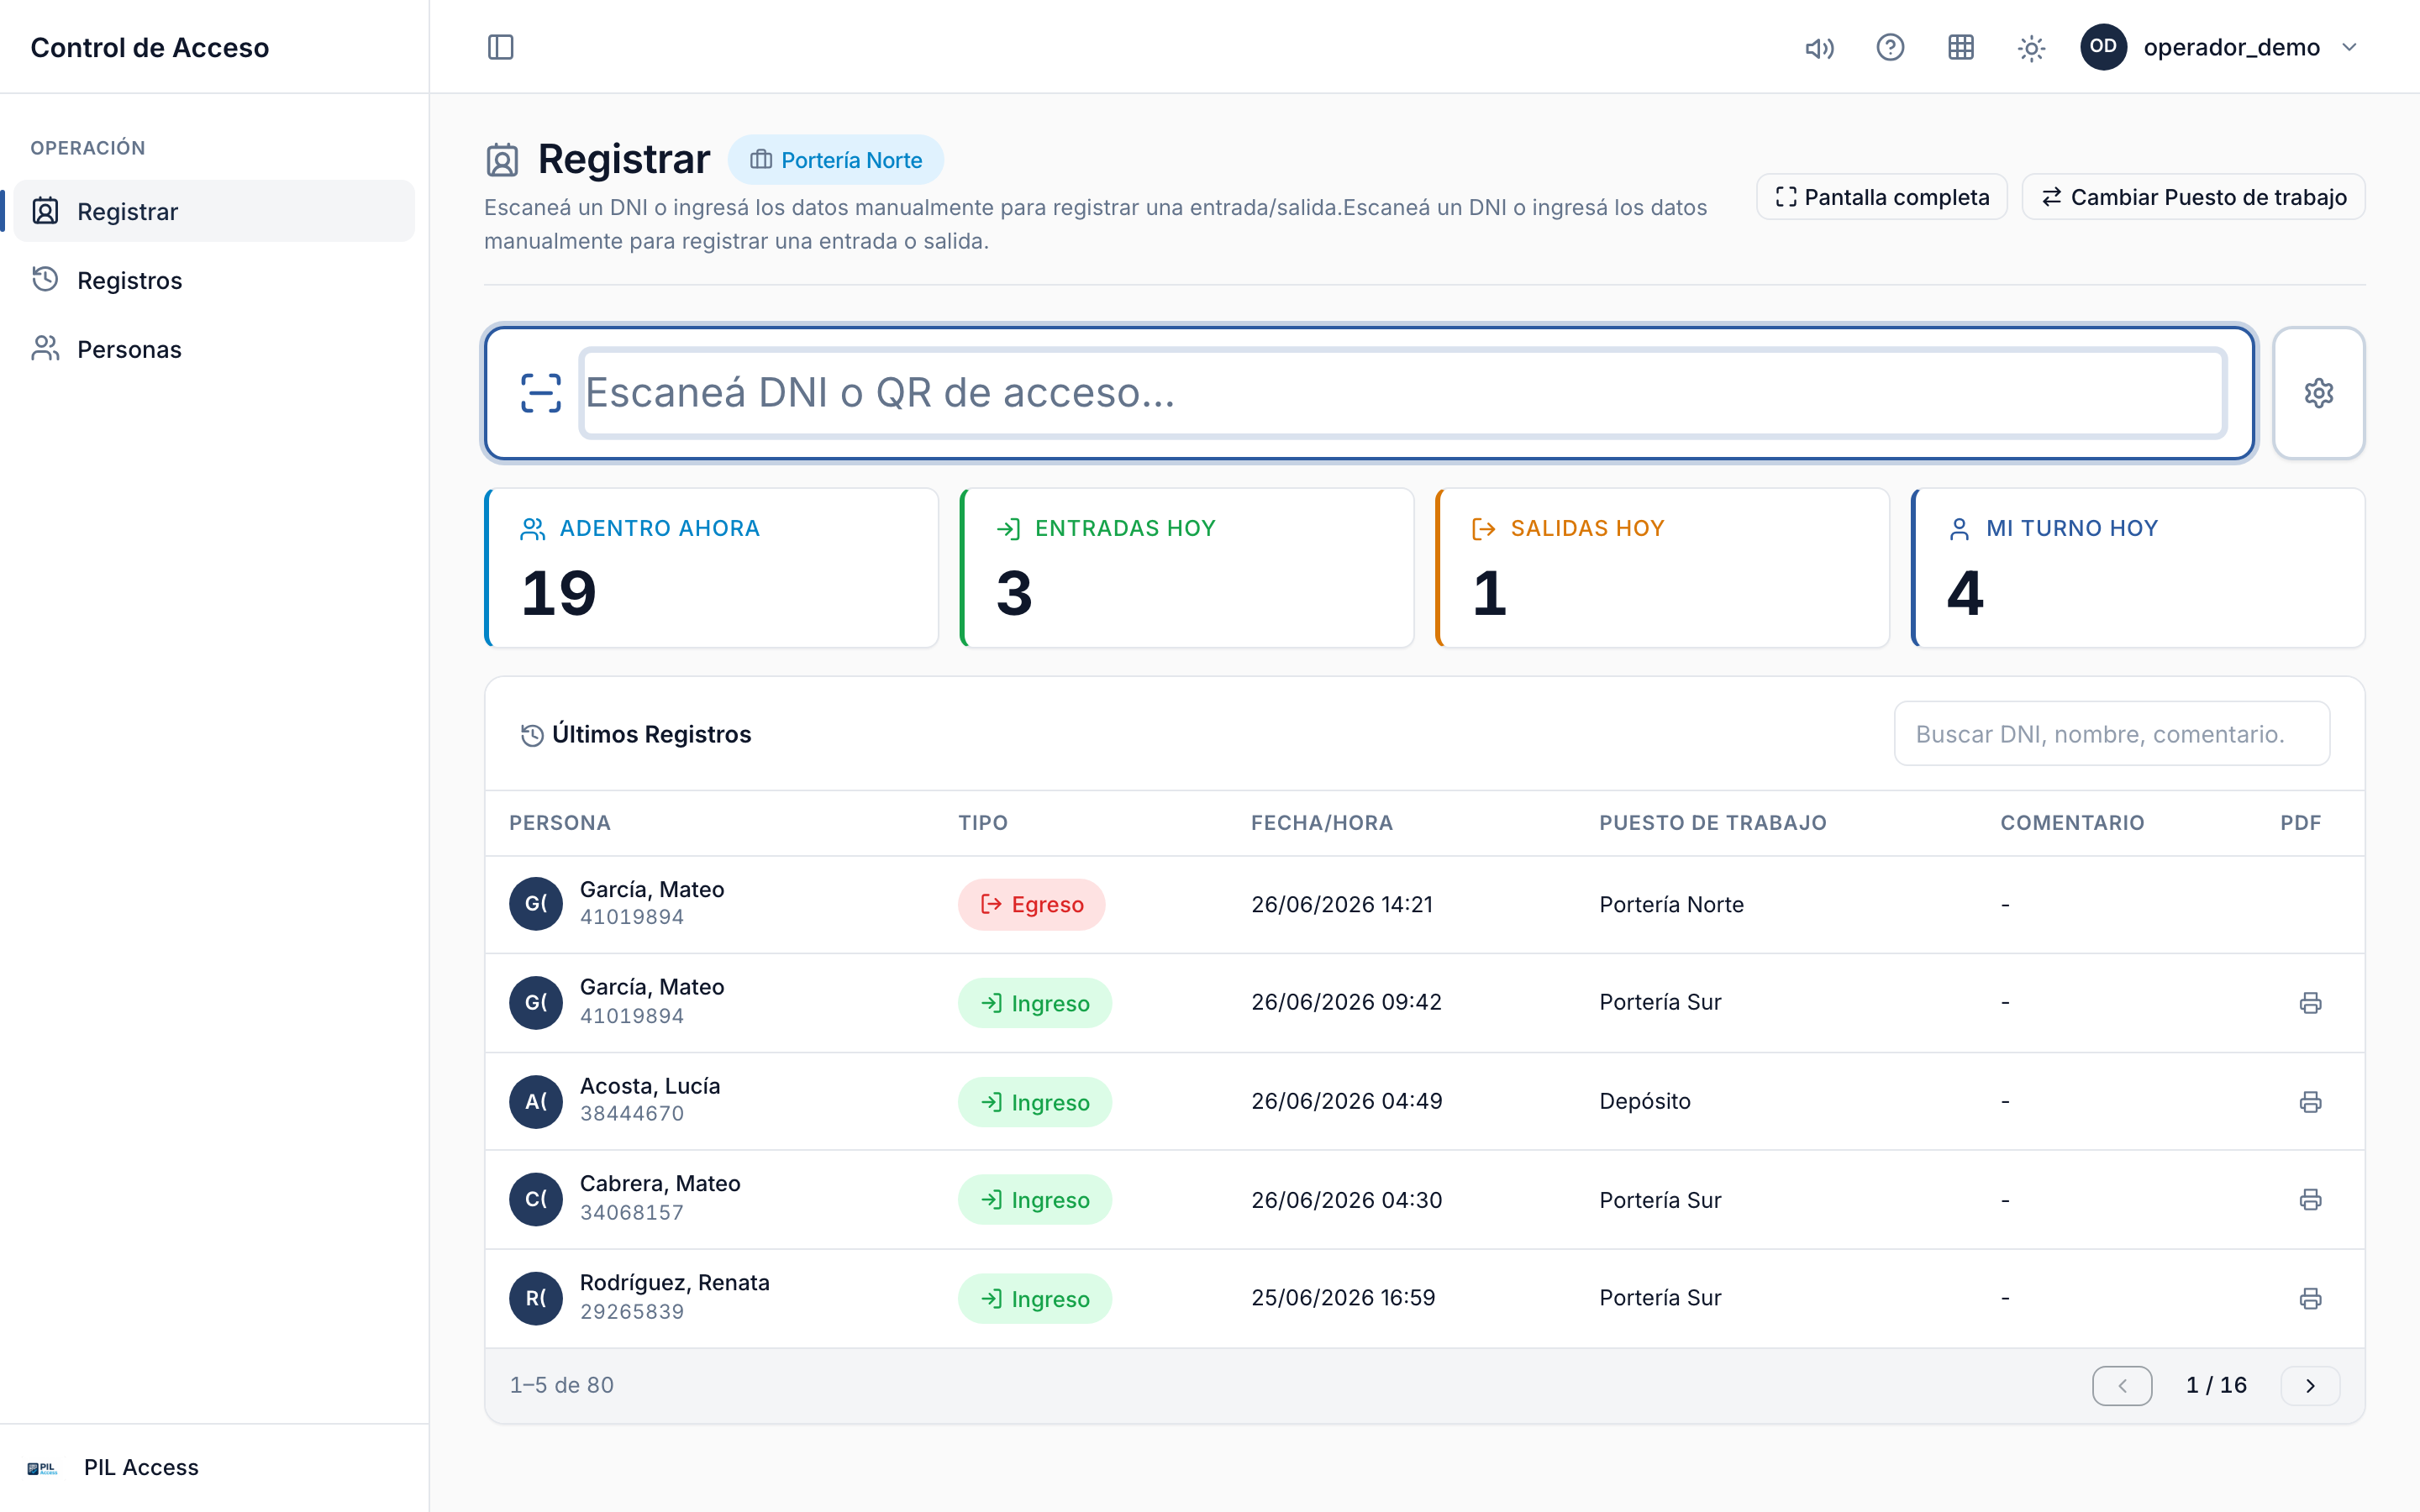Focus the Escaneá DNI o QR input
2420x1512 pixels.
coord(1403,393)
